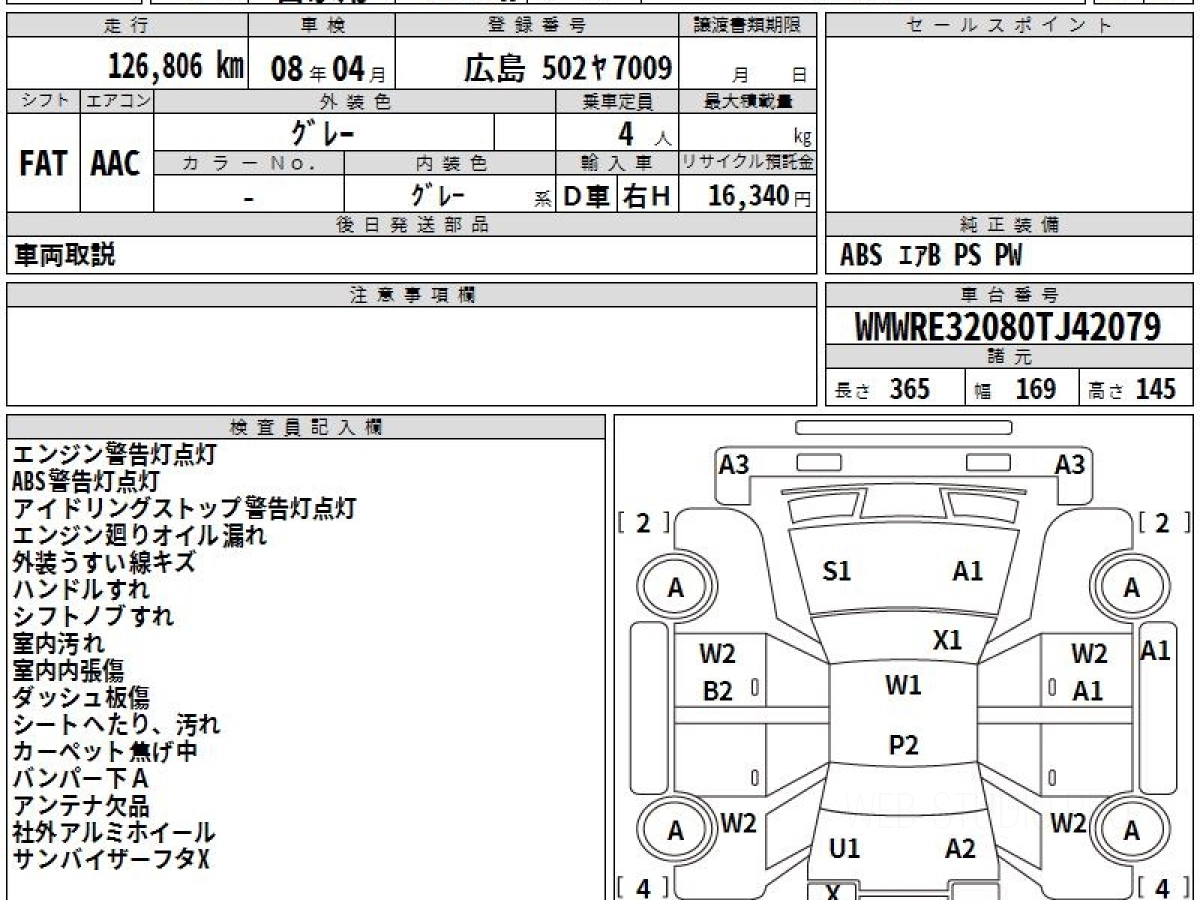
Task: Click registration number 広島 502ヤ7009
Action: click(567, 67)
